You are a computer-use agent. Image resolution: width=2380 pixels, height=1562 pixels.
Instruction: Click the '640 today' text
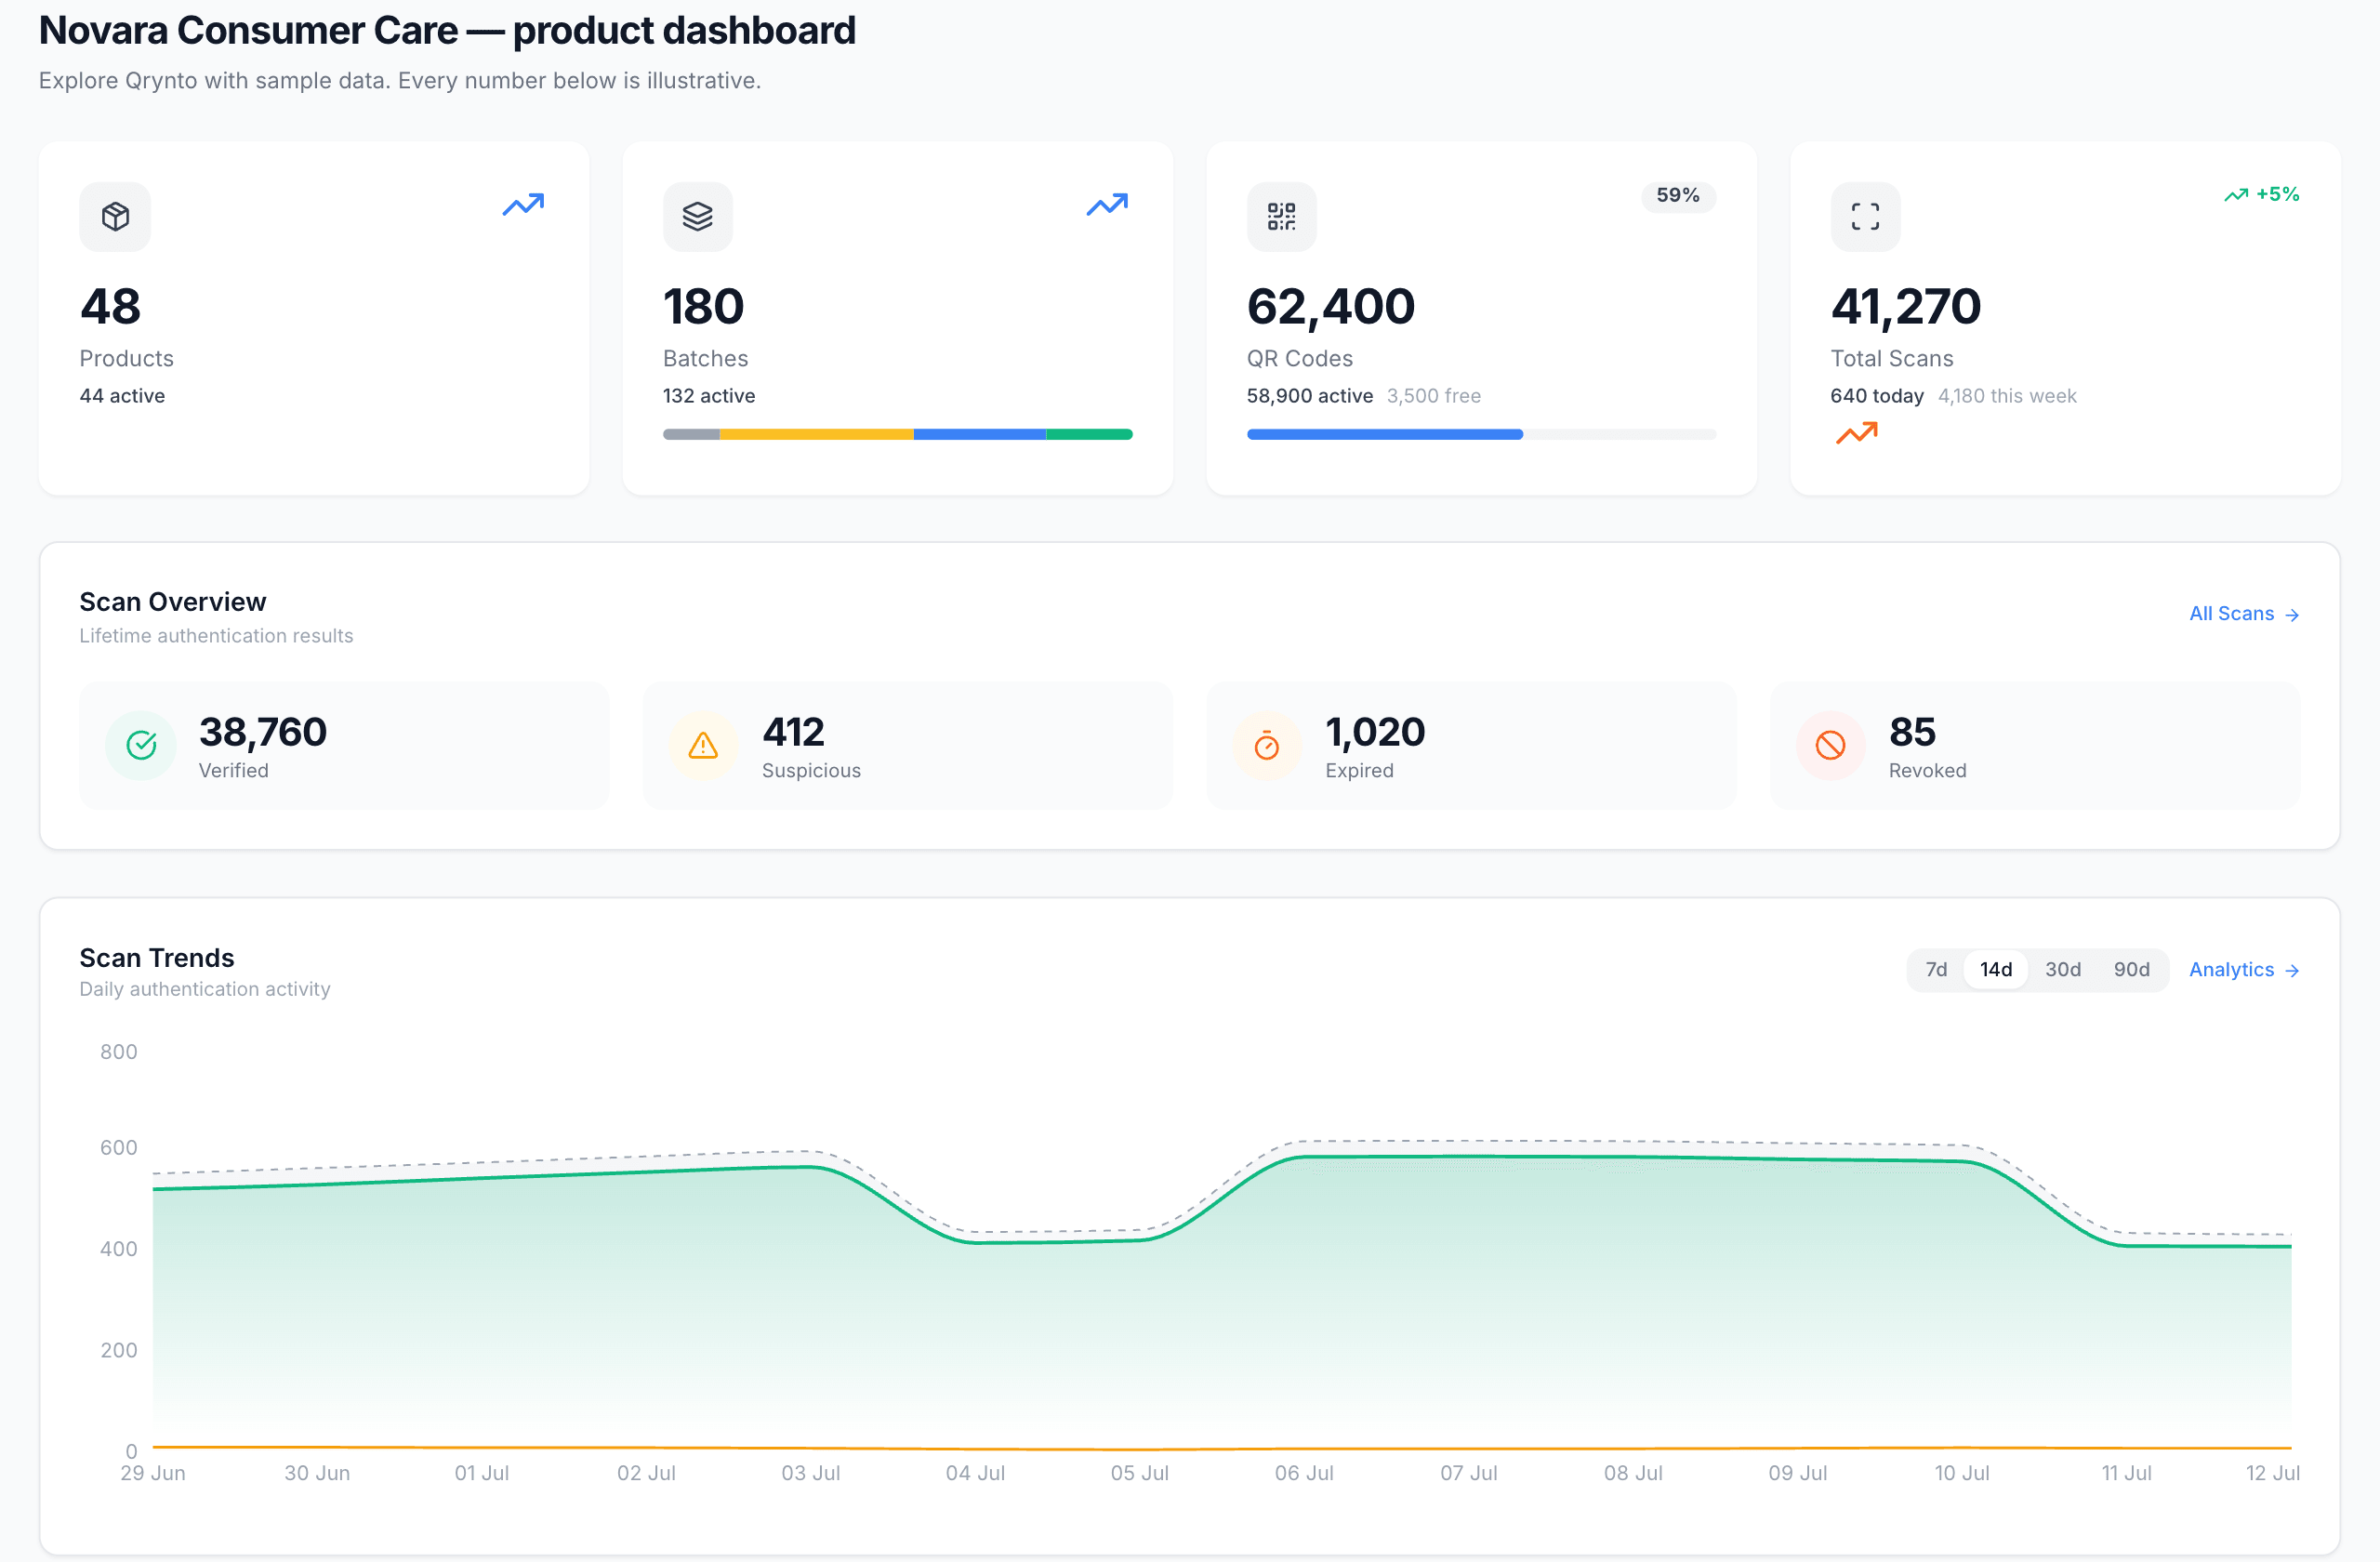pyautogui.click(x=1877, y=396)
